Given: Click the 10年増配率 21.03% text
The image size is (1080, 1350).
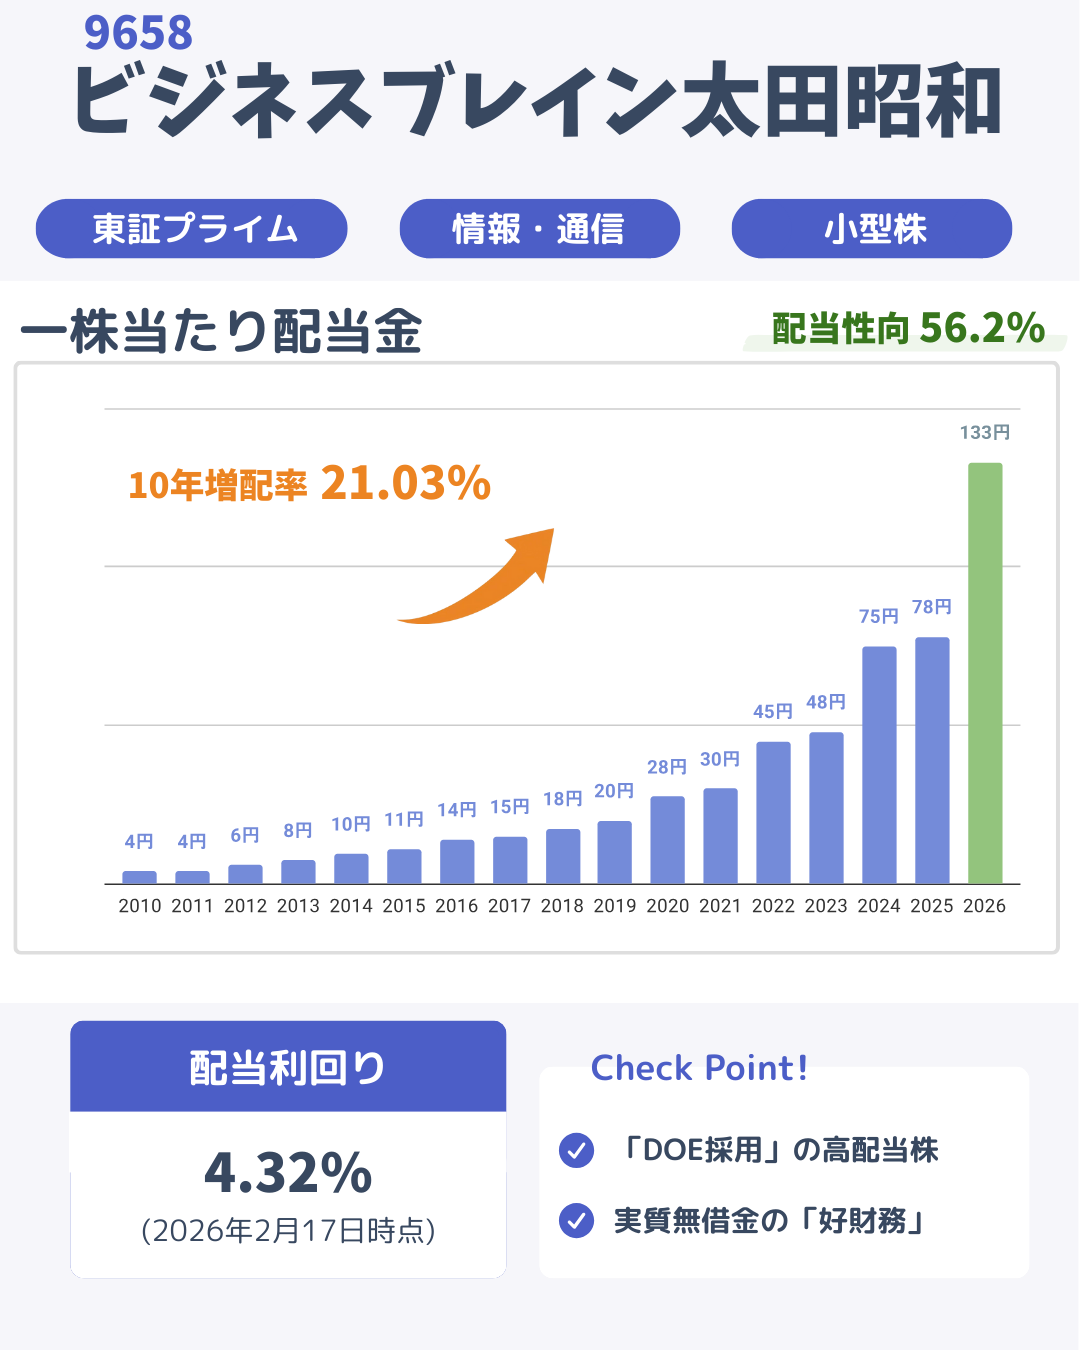Looking at the screenshot, I should point(310,484).
